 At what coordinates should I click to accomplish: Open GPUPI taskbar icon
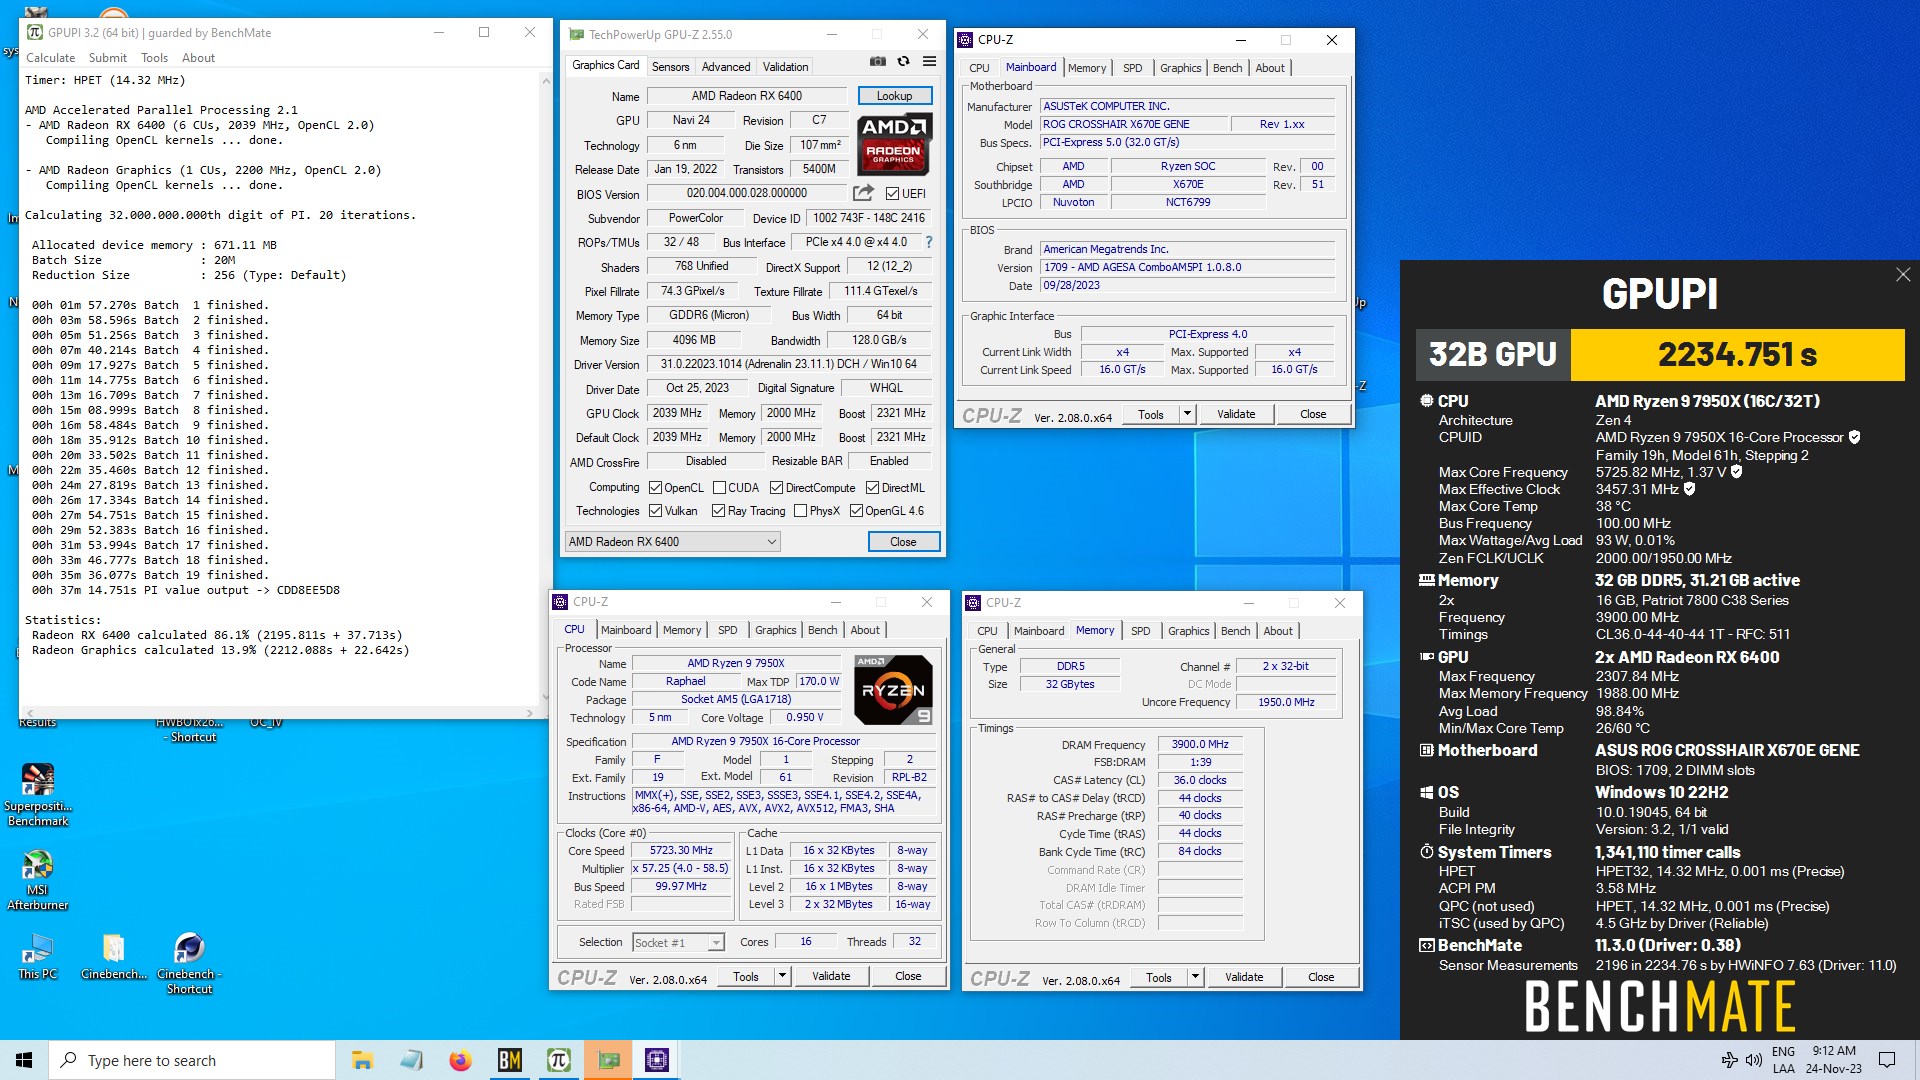(x=558, y=1060)
